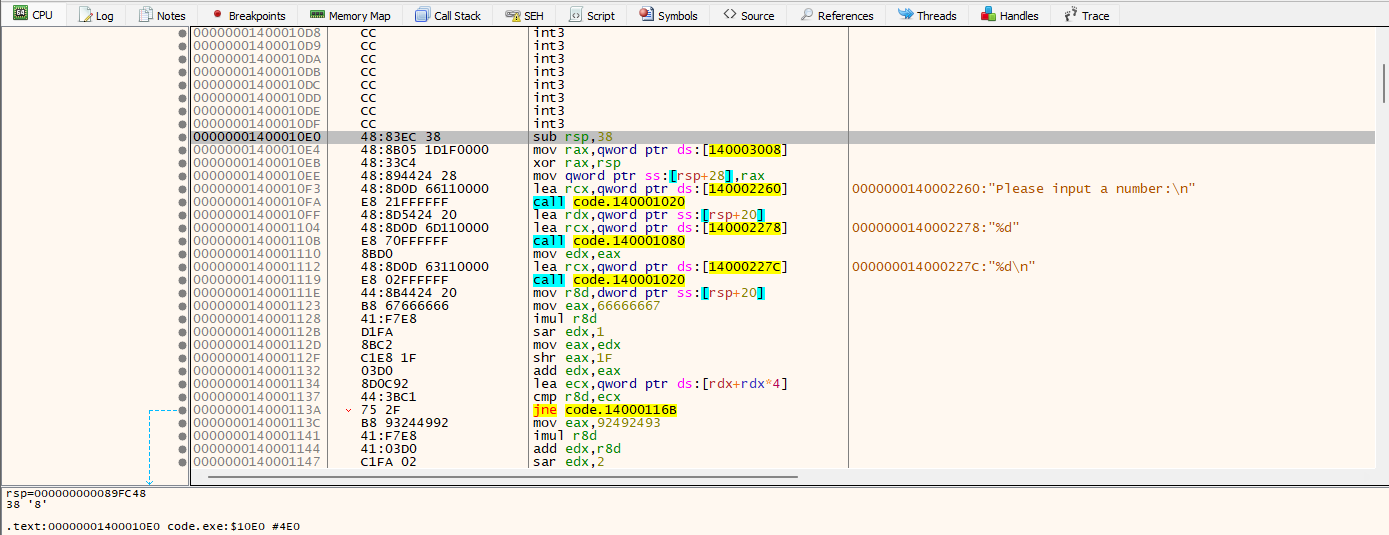Toggle breakpoint bullet at address 00000001400010E0
Screen dimensions: 1389x535
click(182, 137)
